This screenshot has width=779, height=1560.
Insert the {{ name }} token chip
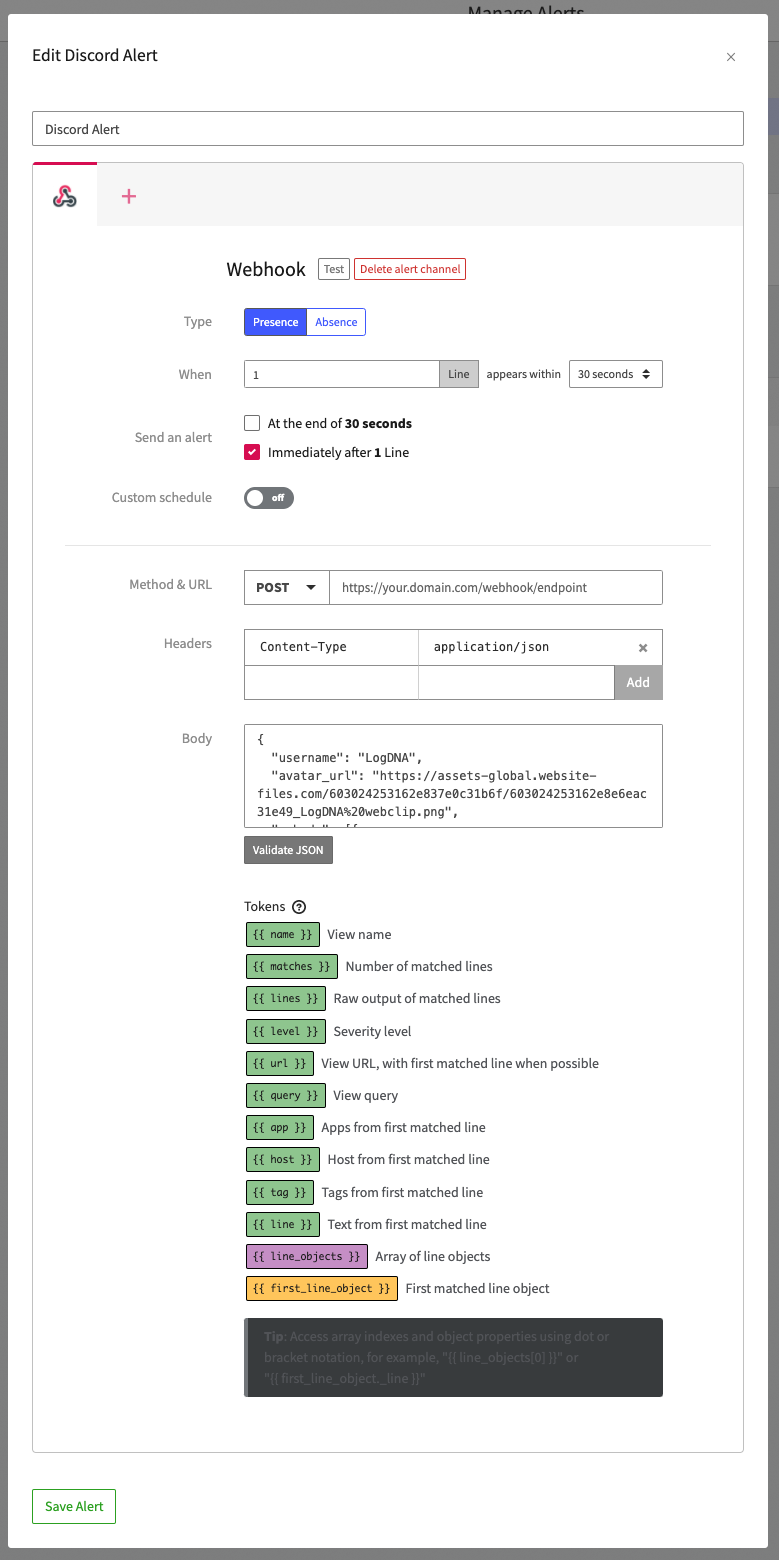(x=282, y=934)
